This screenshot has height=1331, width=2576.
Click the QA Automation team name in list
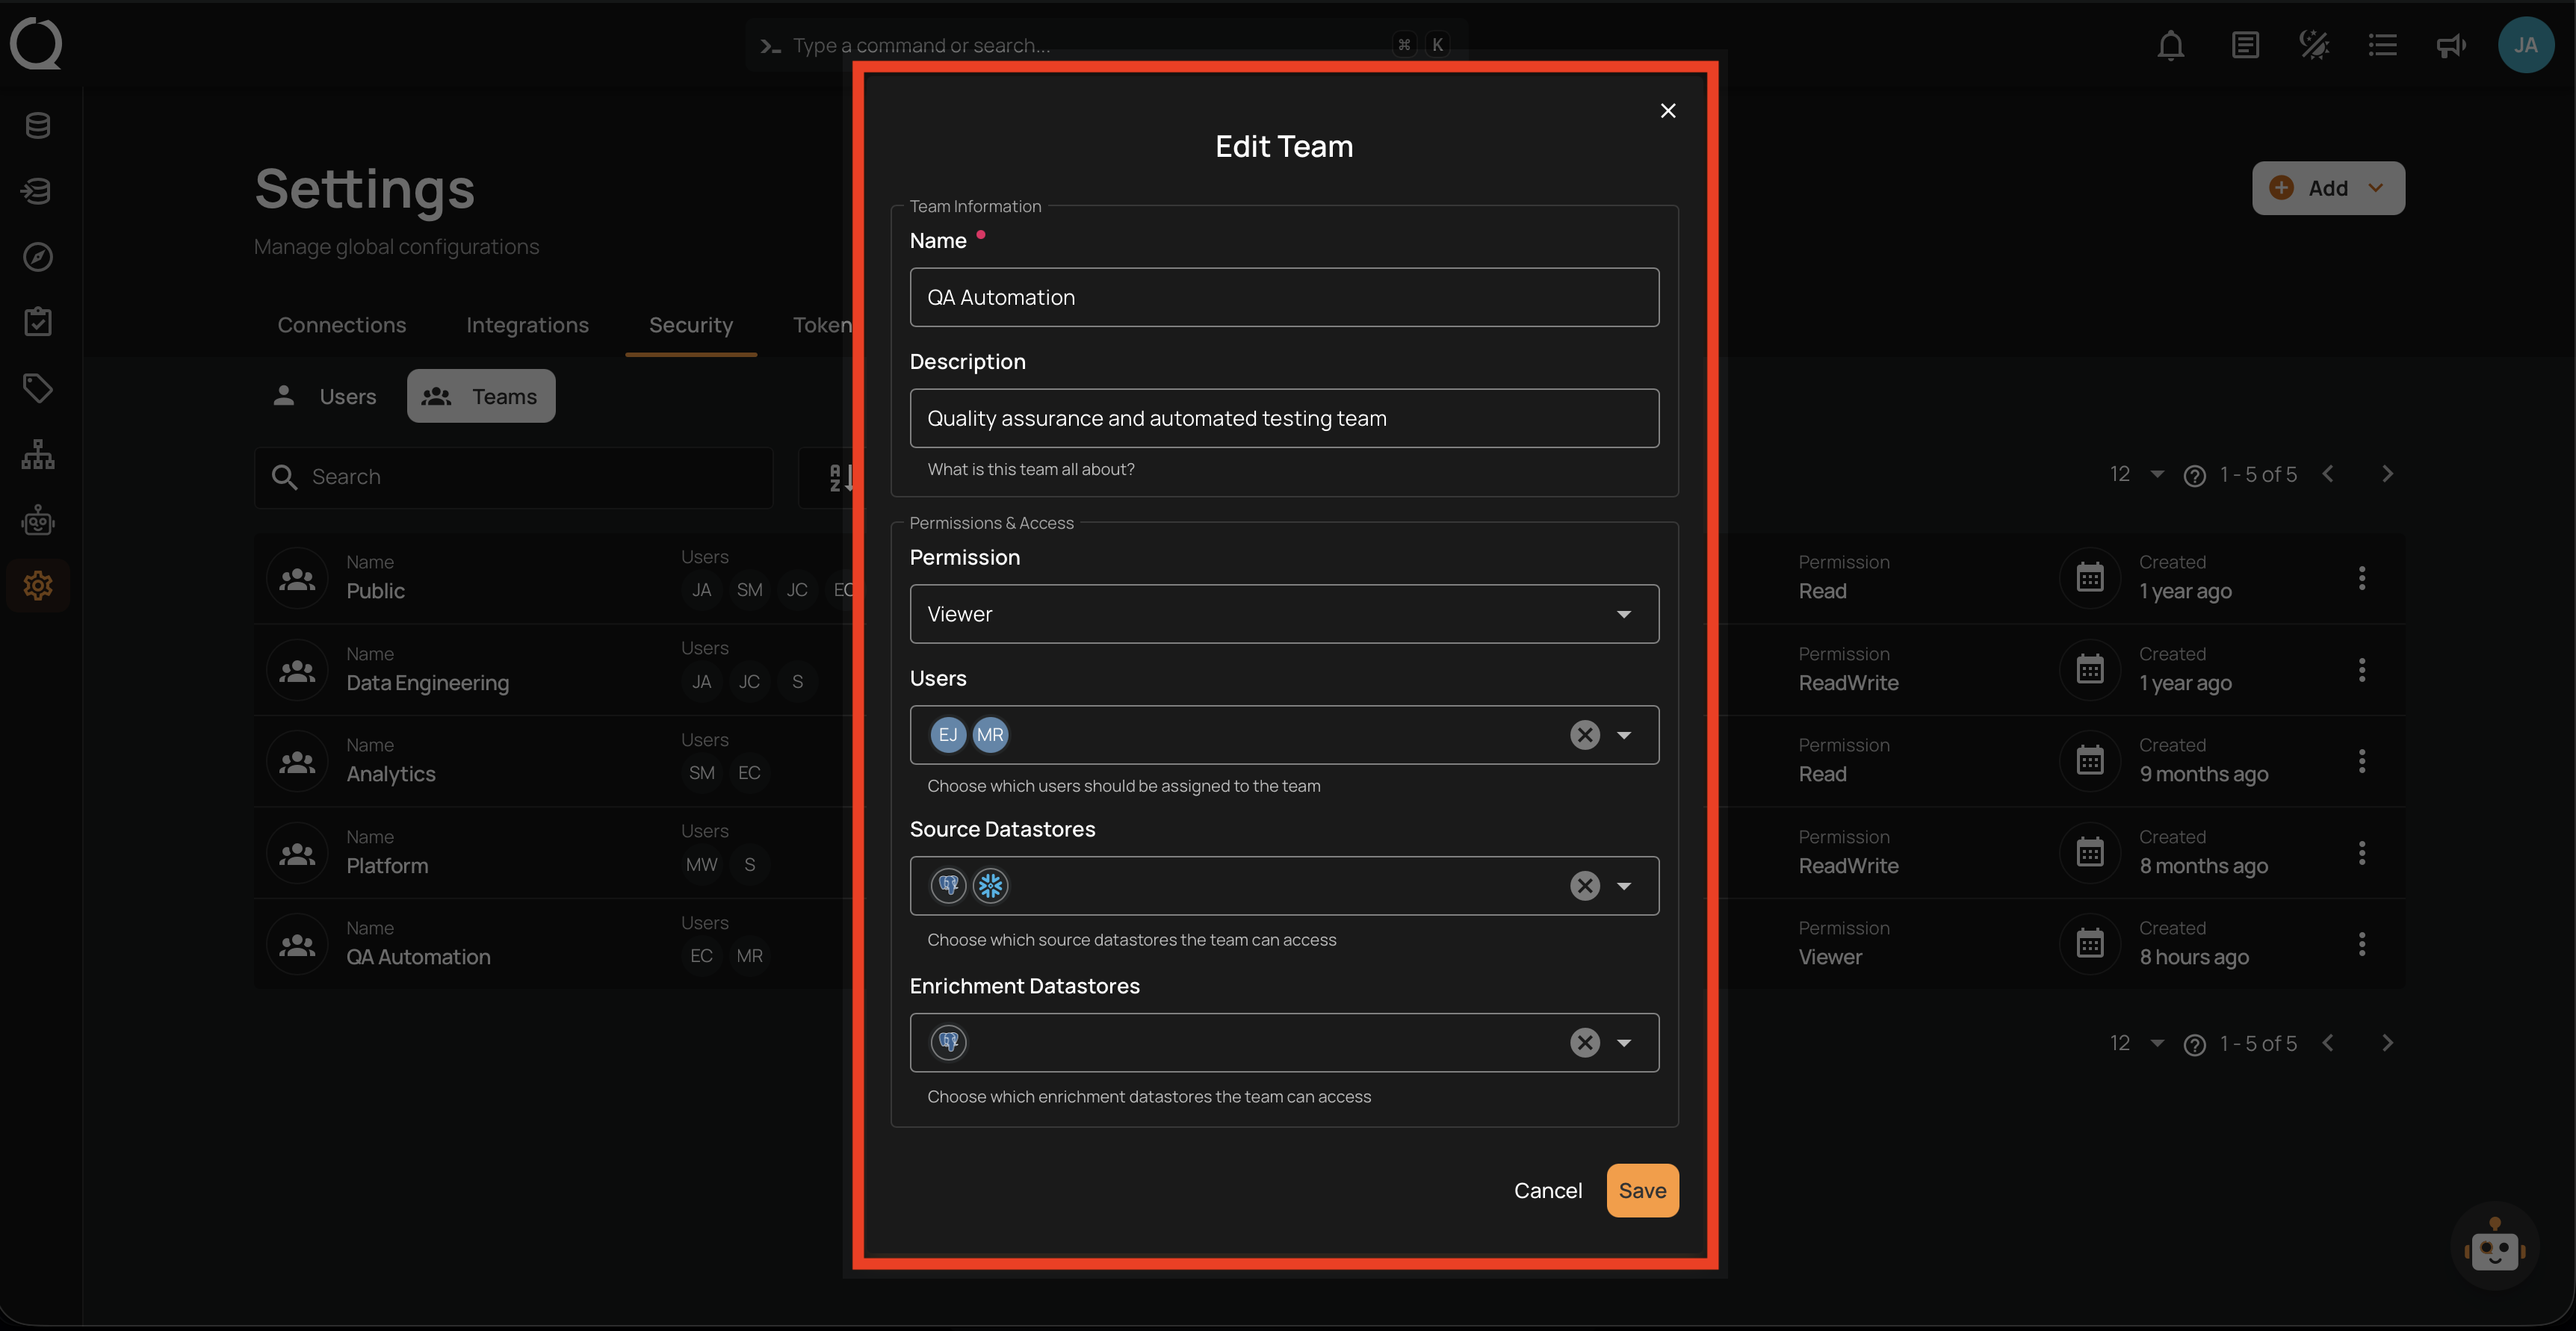(418, 957)
